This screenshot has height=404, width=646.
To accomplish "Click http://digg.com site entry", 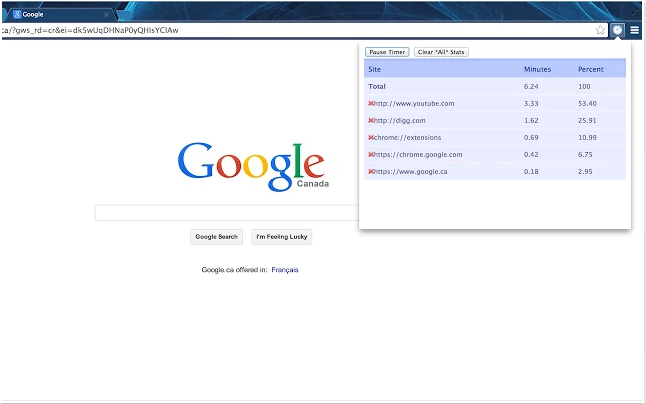I will [399, 120].
